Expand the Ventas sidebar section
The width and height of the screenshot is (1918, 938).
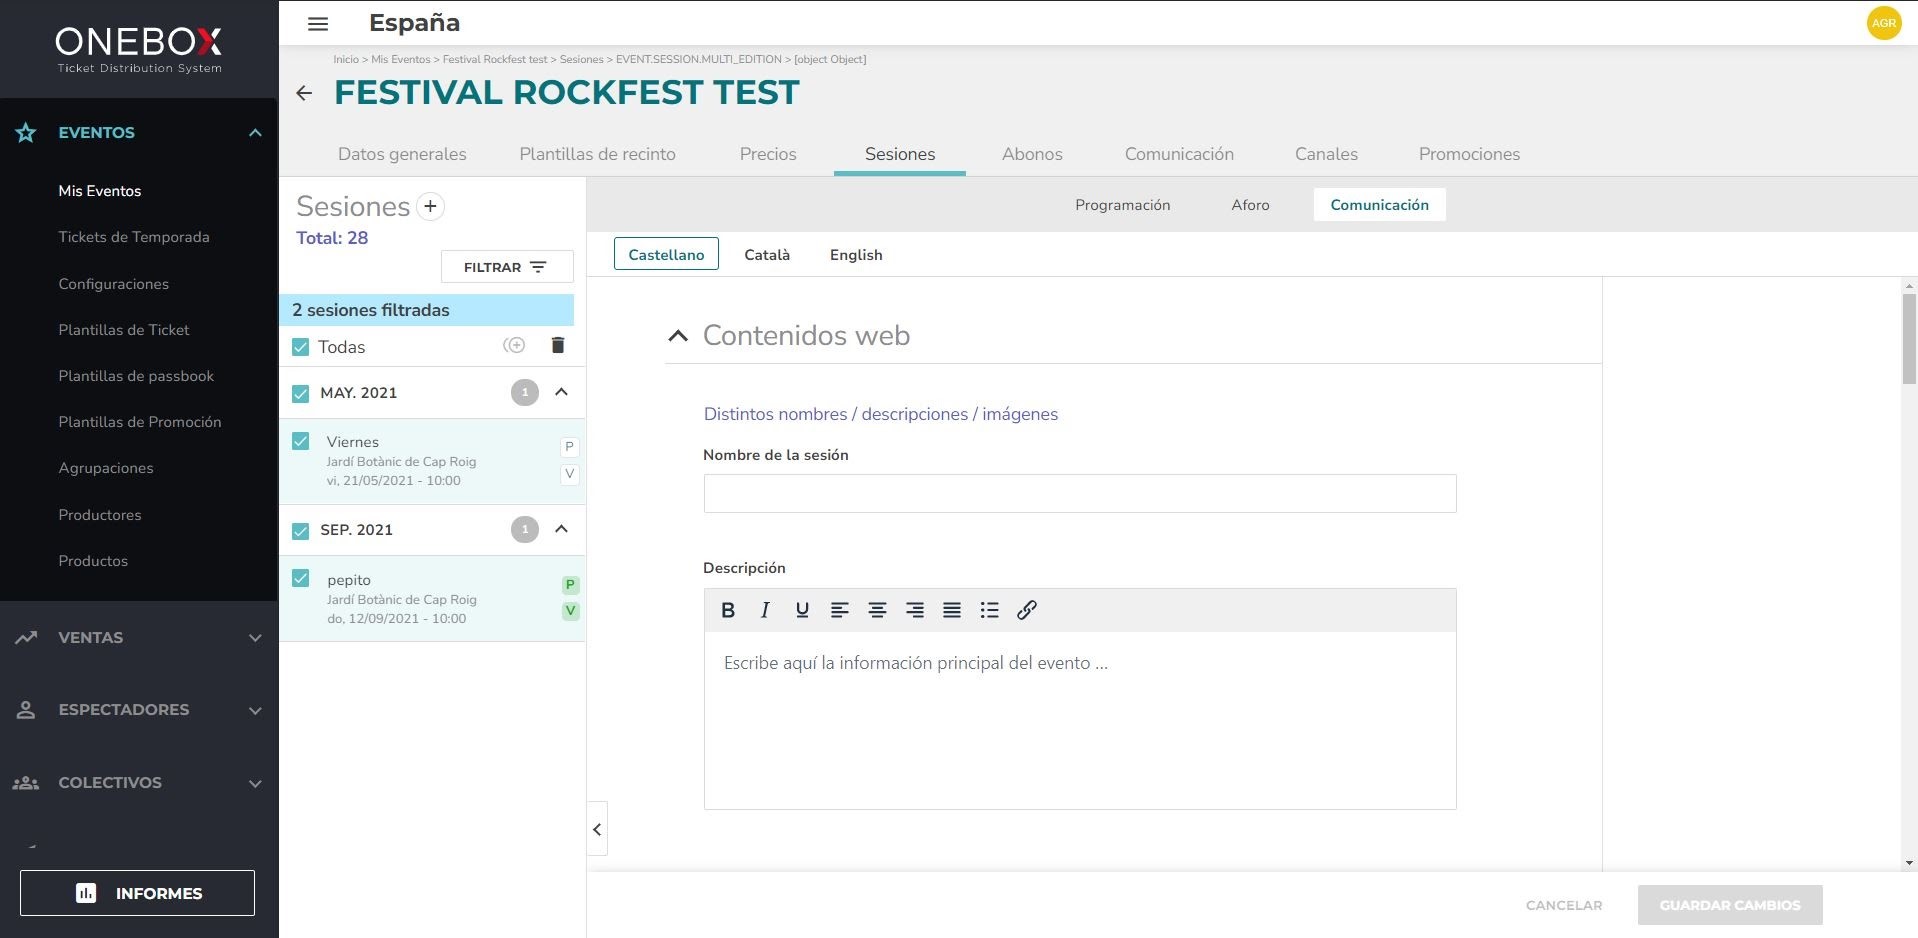255,638
